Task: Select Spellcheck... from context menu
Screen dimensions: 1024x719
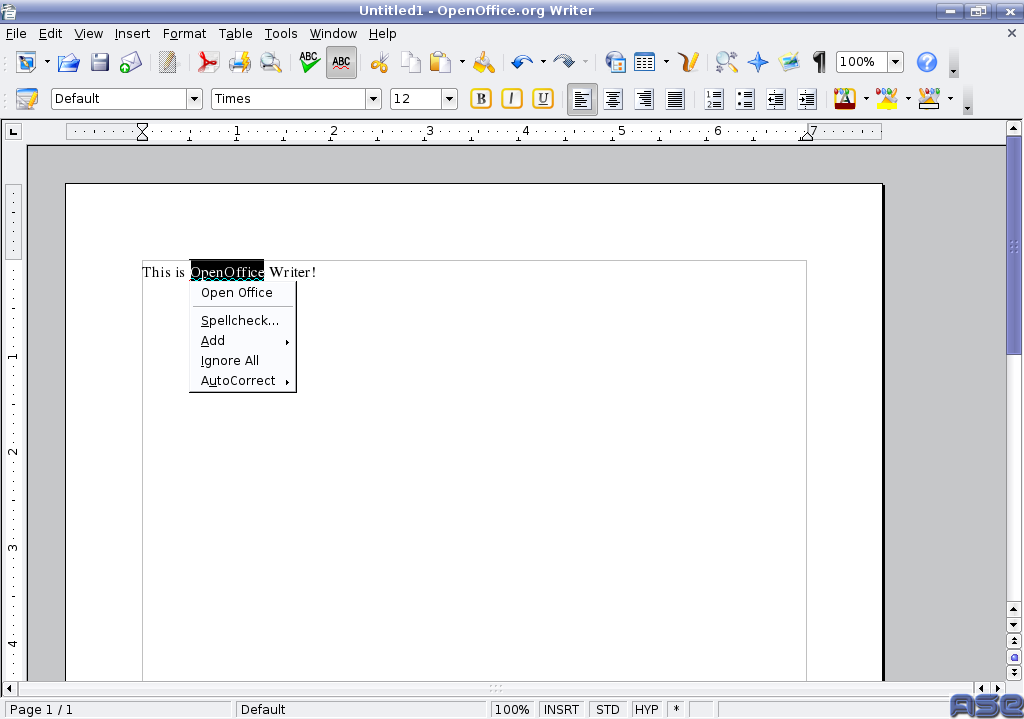Action: [242, 321]
